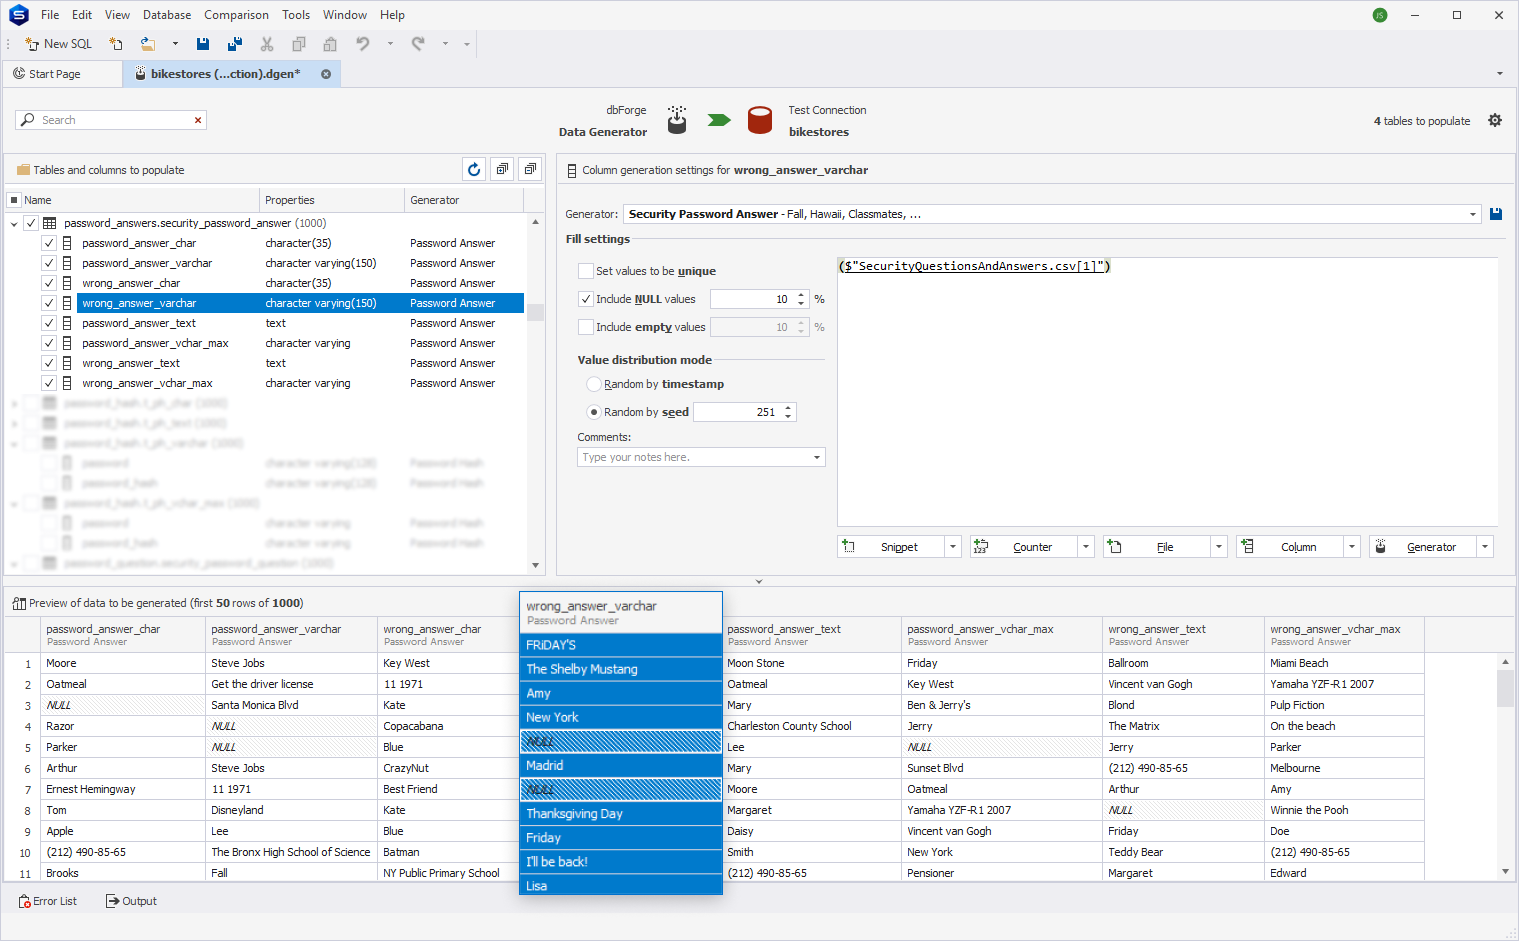
Task: Click the Counter button
Action: pyautogui.click(x=1023, y=547)
